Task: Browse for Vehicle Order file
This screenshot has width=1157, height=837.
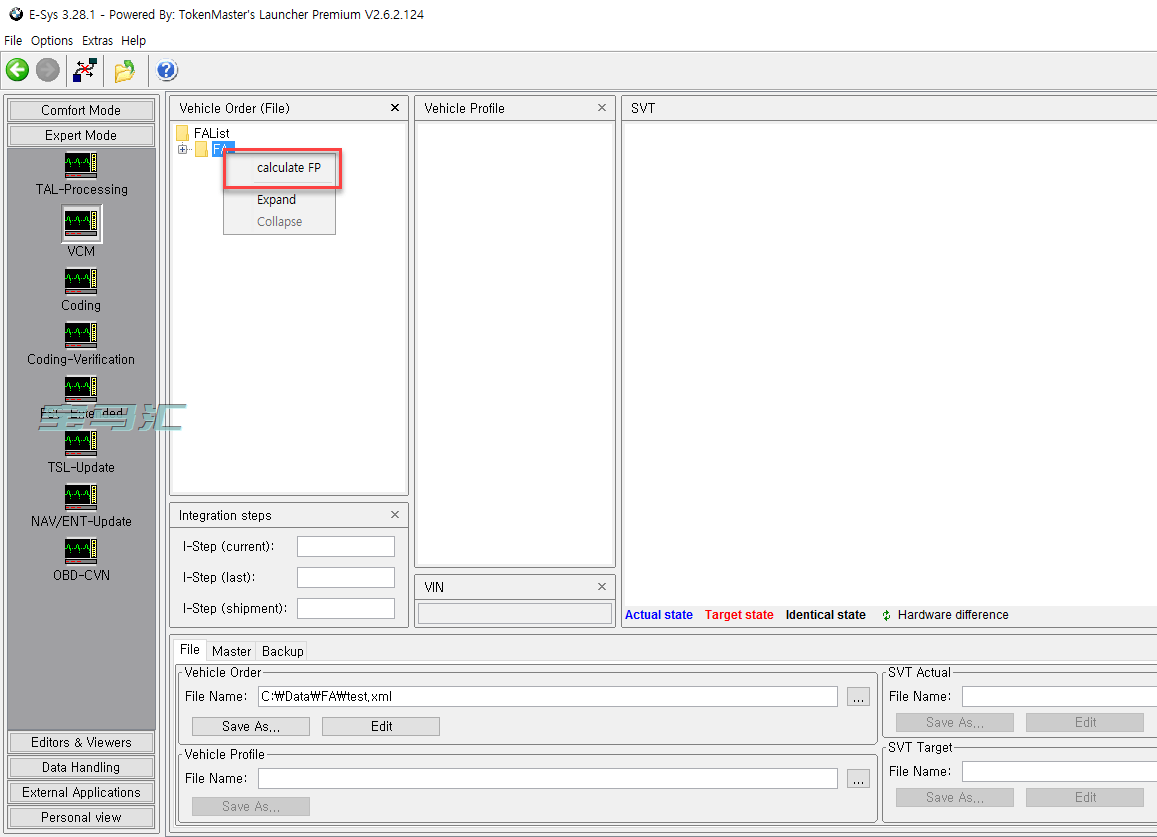Action: 858,697
